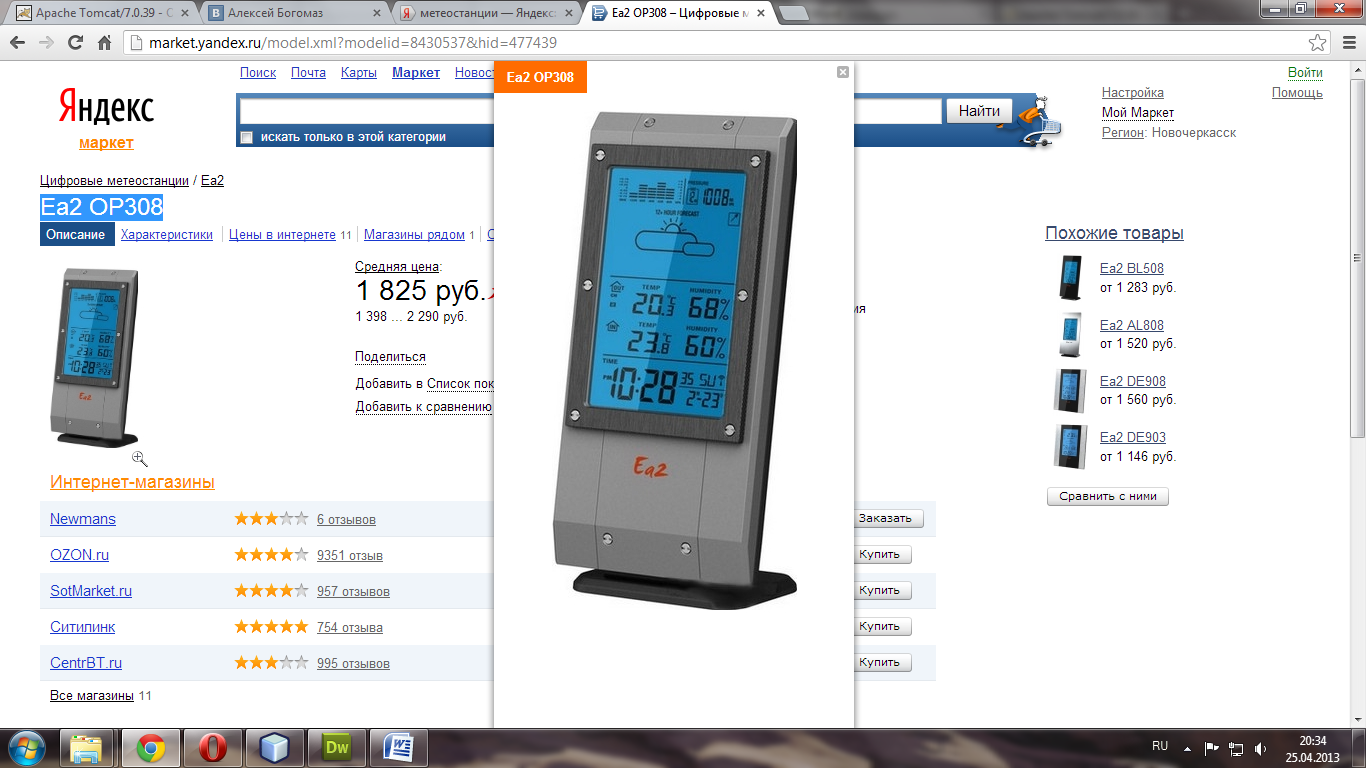
Task: Click Купить button for Ситилинк
Action: click(x=880, y=627)
